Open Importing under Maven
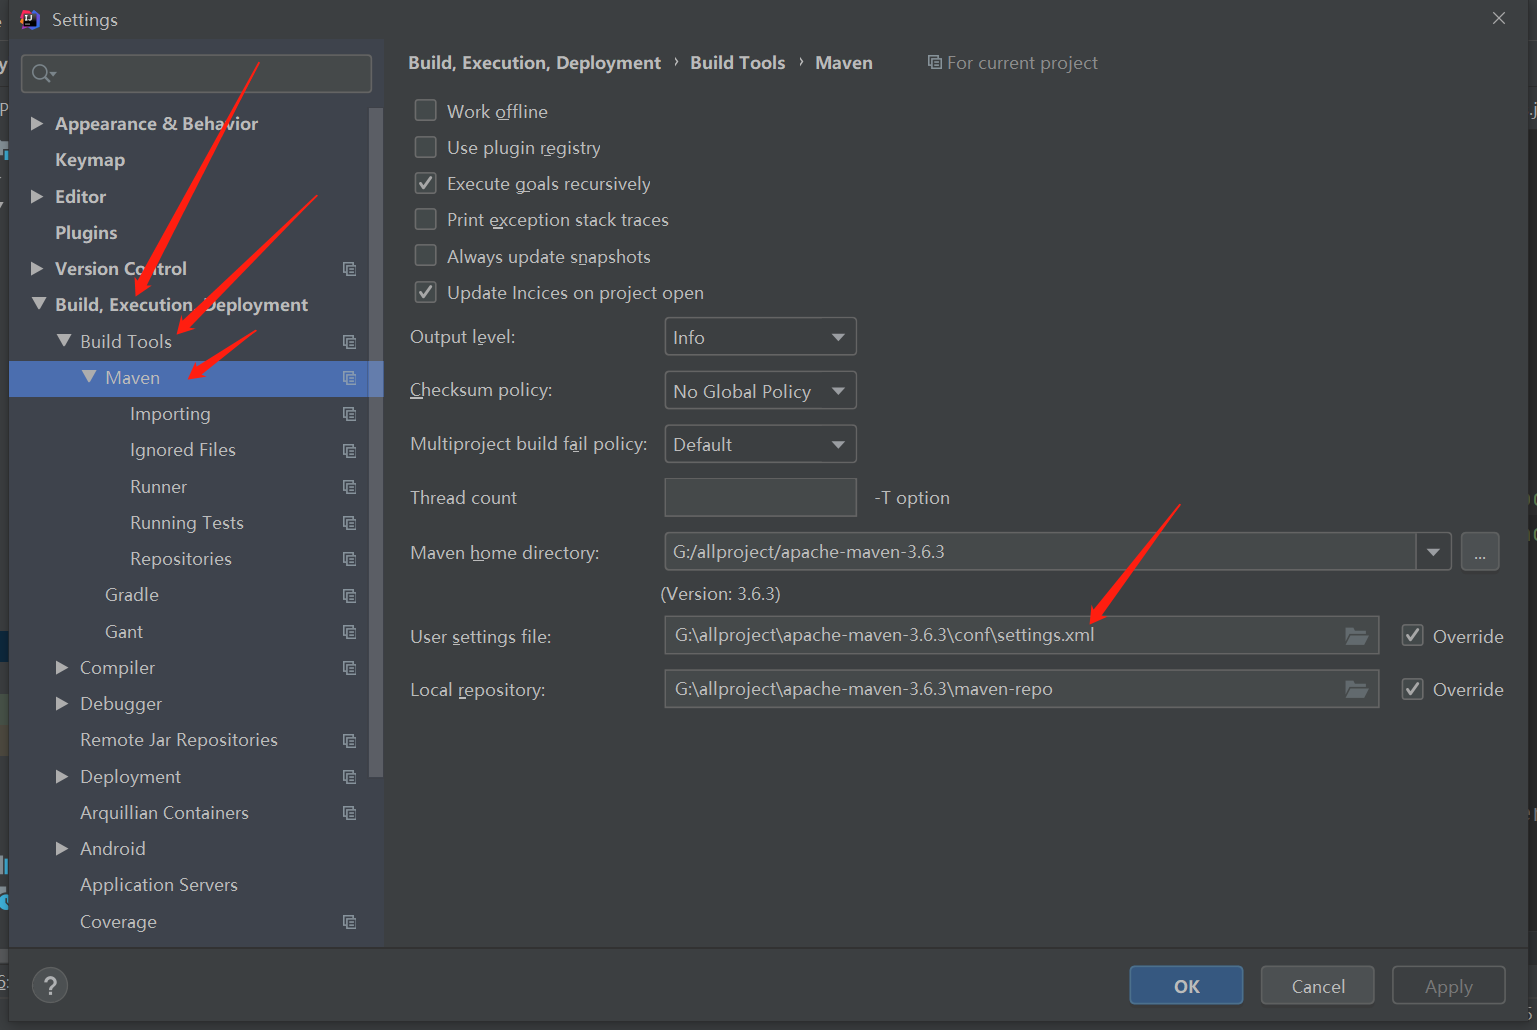 pos(170,413)
